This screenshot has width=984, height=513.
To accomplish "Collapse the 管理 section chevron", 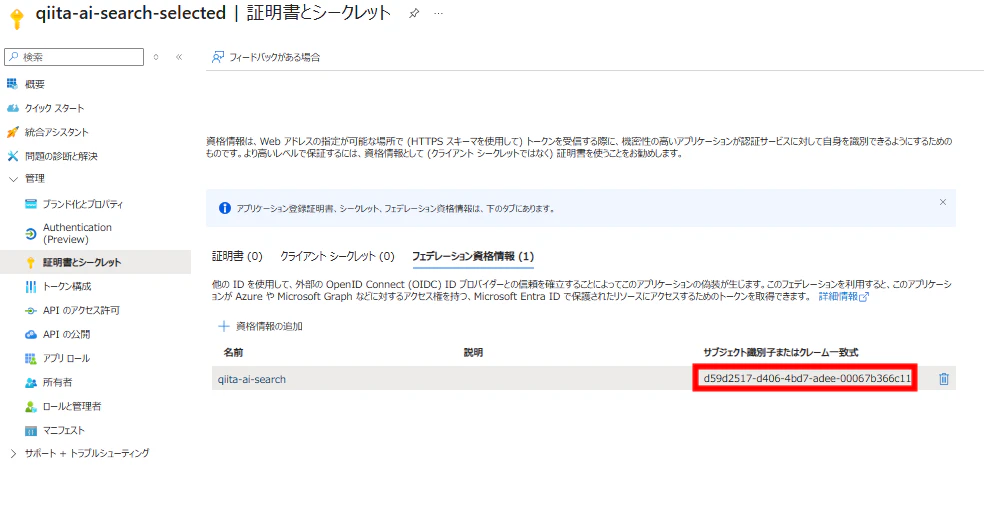I will (x=13, y=179).
